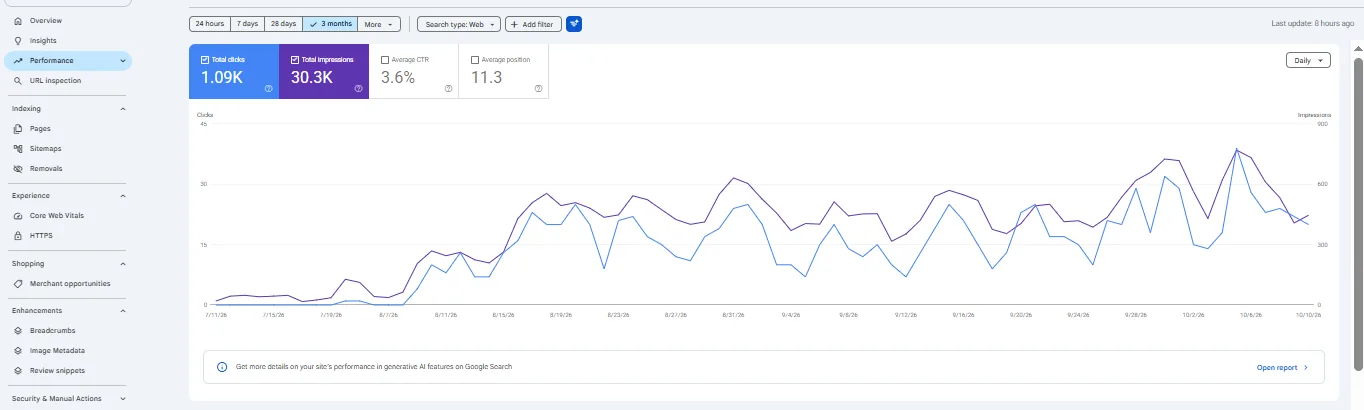Click the generative AI features banner message
The width and height of the screenshot is (1364, 410).
[373, 367]
